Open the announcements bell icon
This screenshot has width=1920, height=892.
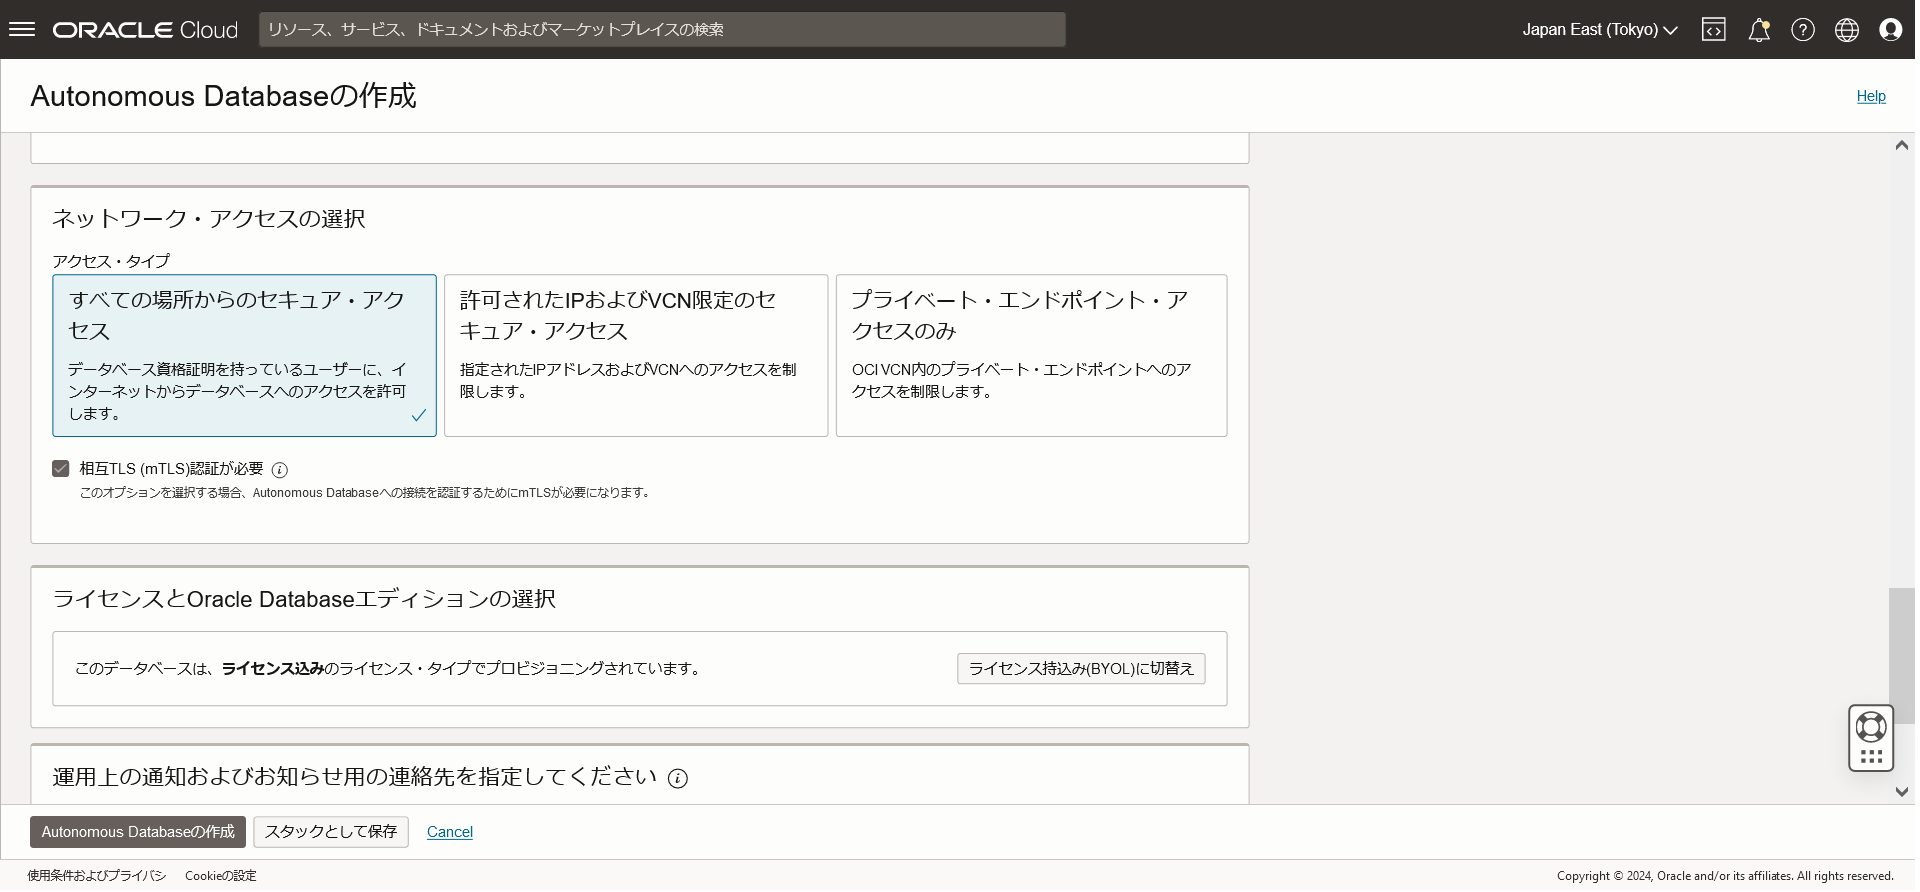click(1759, 30)
